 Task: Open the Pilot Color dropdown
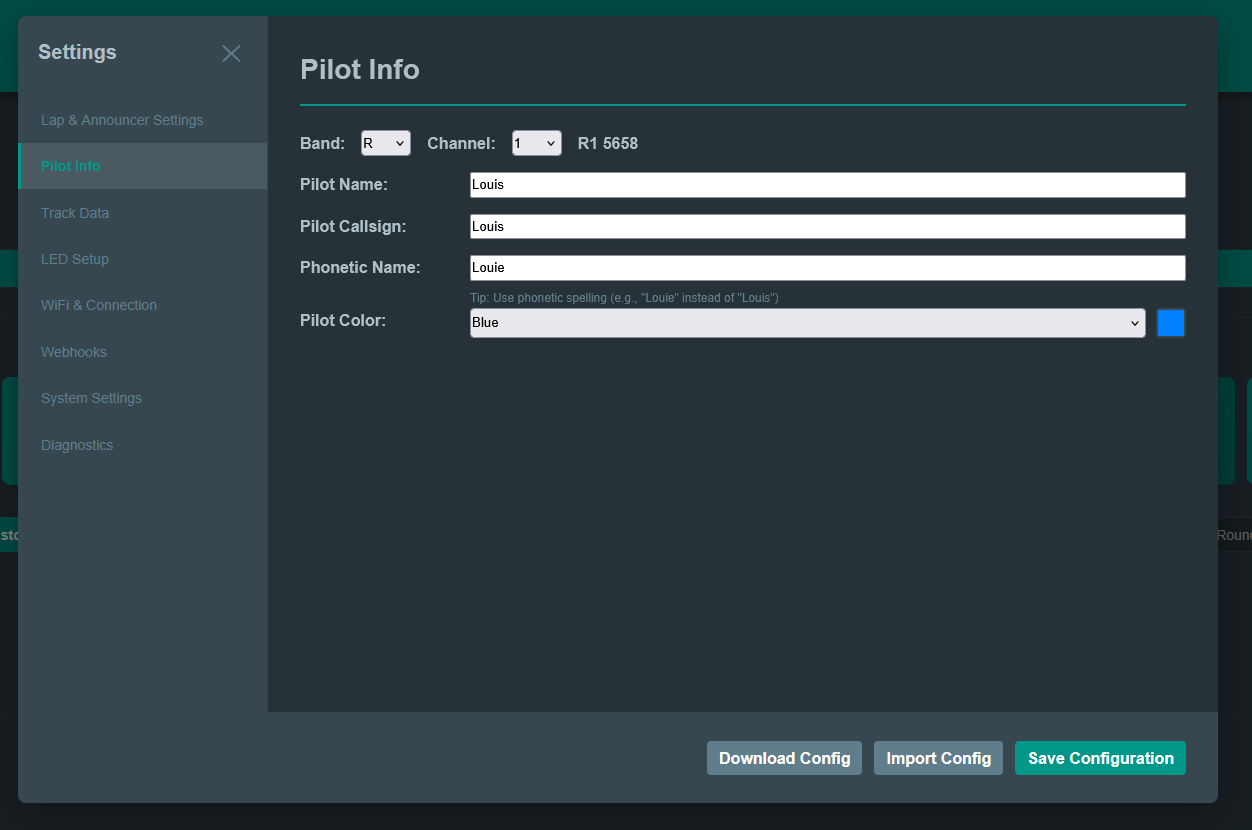pos(807,322)
